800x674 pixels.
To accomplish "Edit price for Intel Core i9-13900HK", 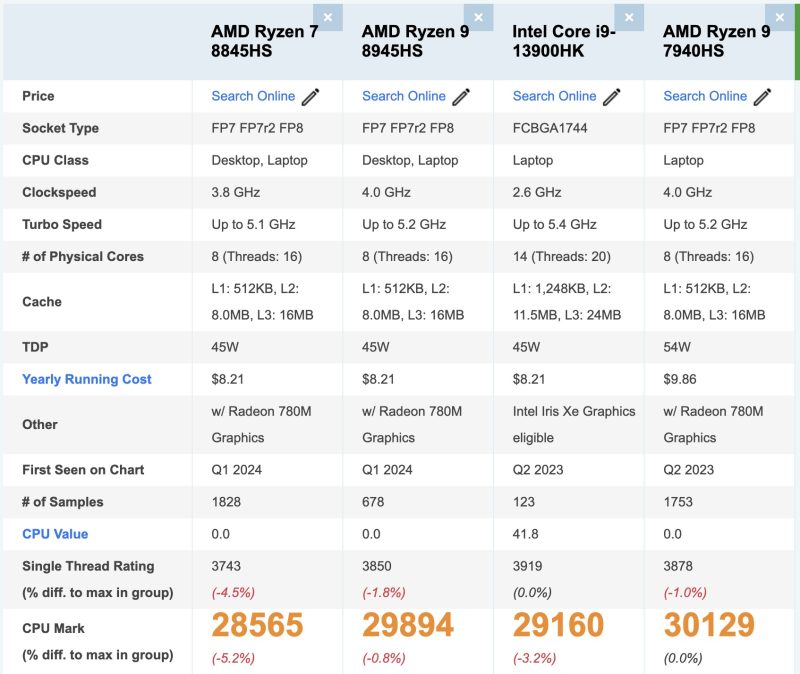I will click(x=612, y=97).
